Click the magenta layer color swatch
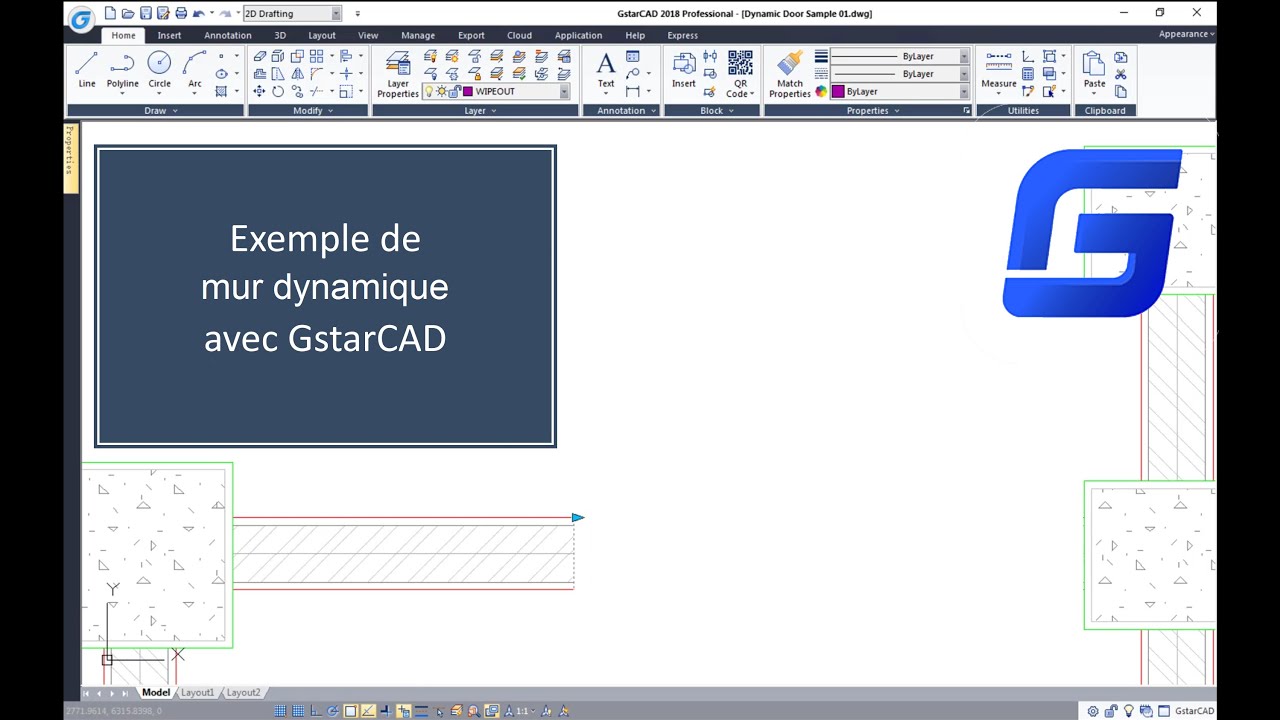This screenshot has height=720, width=1280. click(468, 91)
